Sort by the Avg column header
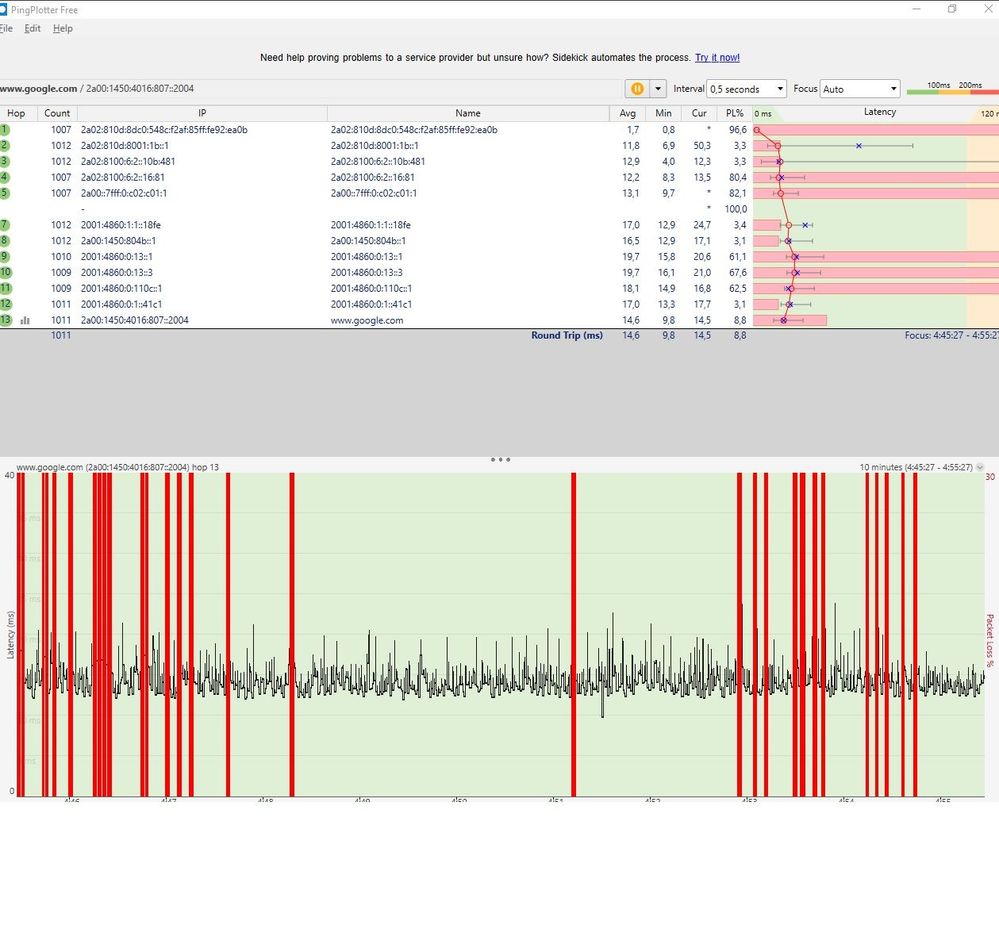Viewport: 999px width, 951px height. tap(628, 113)
